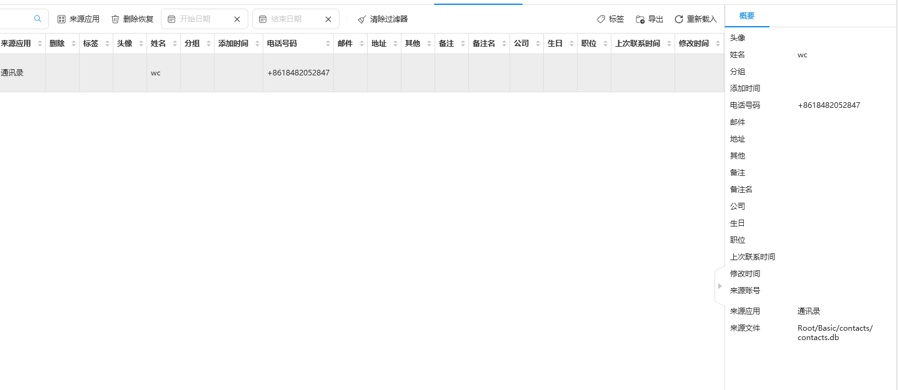Click the 清除过滤器 broom icon
This screenshot has height=390, width=898.
tap(361, 19)
